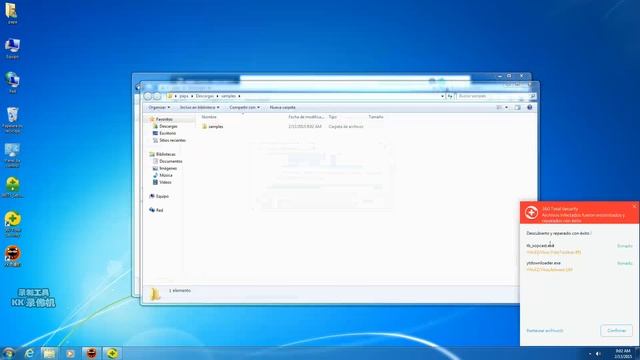
Task: Refresh the Explorer folder view
Action: pos(450,96)
